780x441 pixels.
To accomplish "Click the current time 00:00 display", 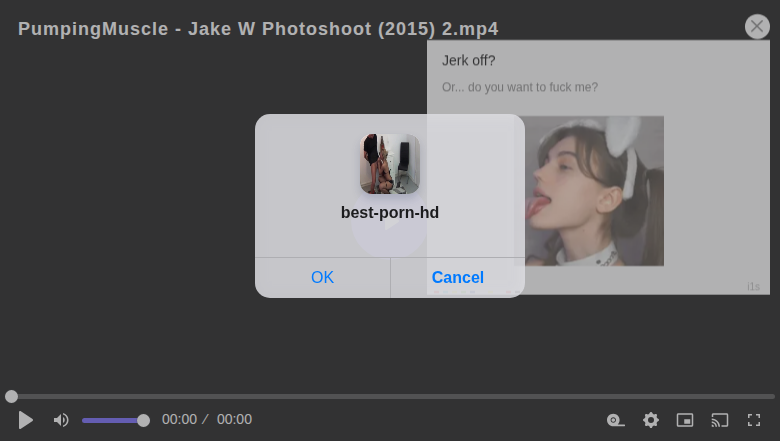I will [179, 420].
